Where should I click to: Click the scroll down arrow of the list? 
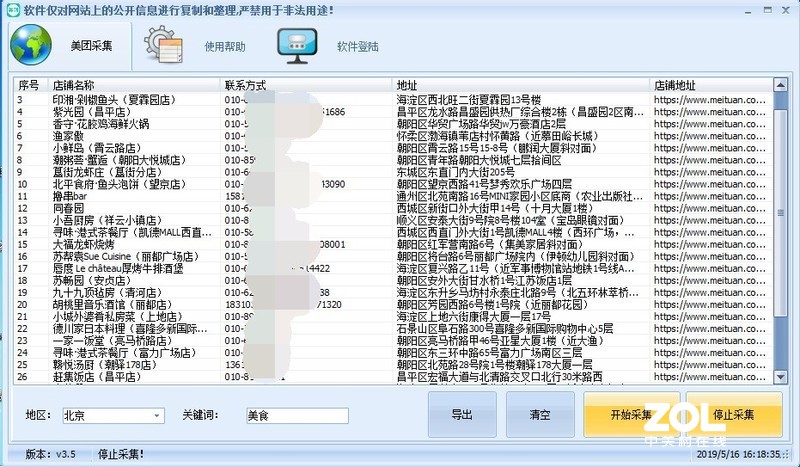click(780, 377)
